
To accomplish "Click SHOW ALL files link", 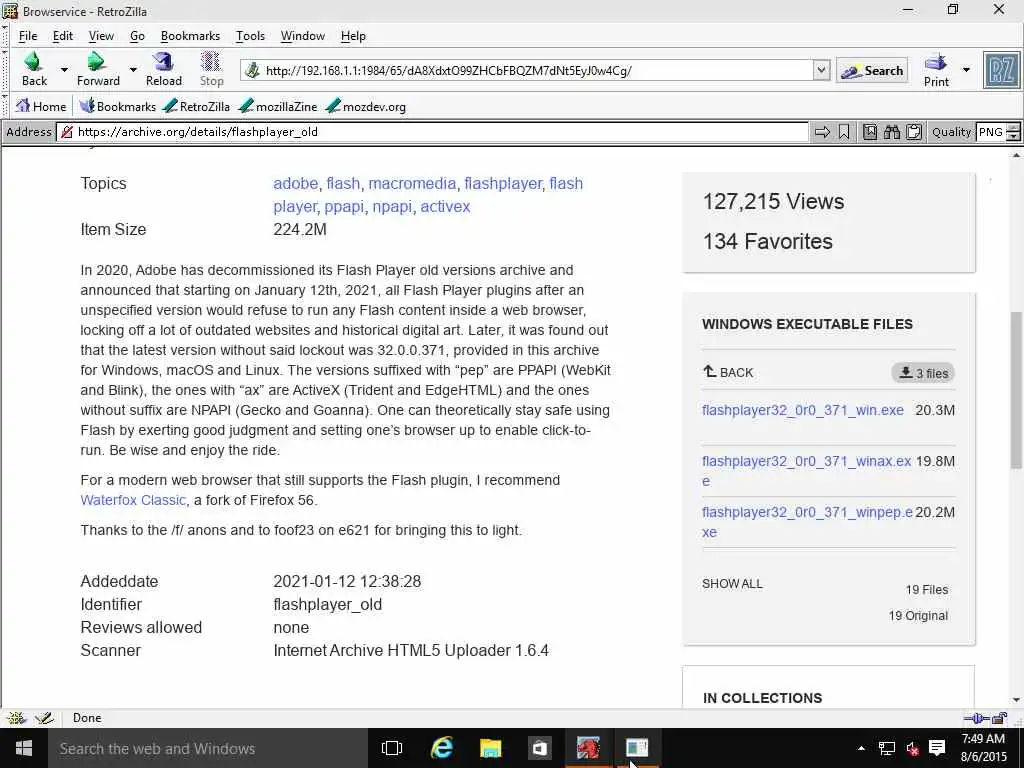I will point(732,584).
